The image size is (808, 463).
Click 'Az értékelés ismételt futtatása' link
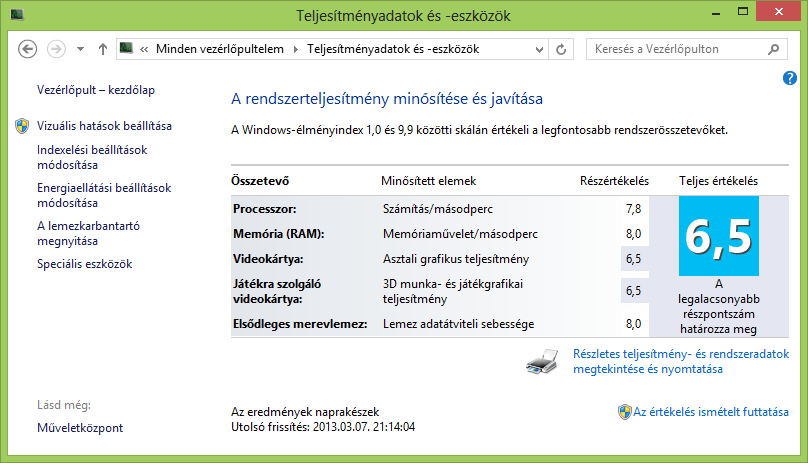pos(711,412)
